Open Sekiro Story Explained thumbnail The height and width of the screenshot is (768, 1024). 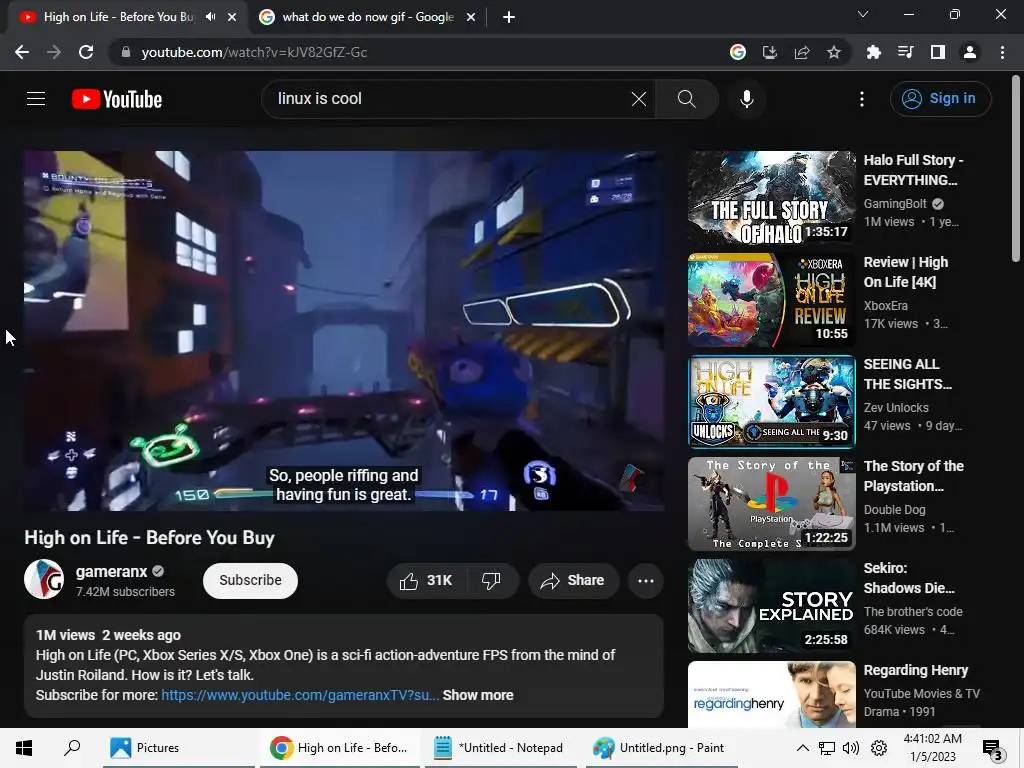coord(771,605)
